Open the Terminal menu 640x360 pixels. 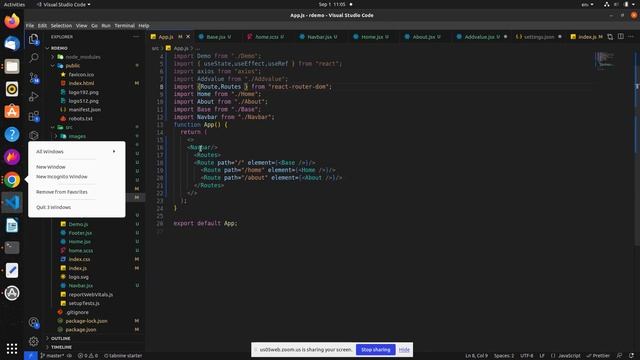(x=124, y=25)
